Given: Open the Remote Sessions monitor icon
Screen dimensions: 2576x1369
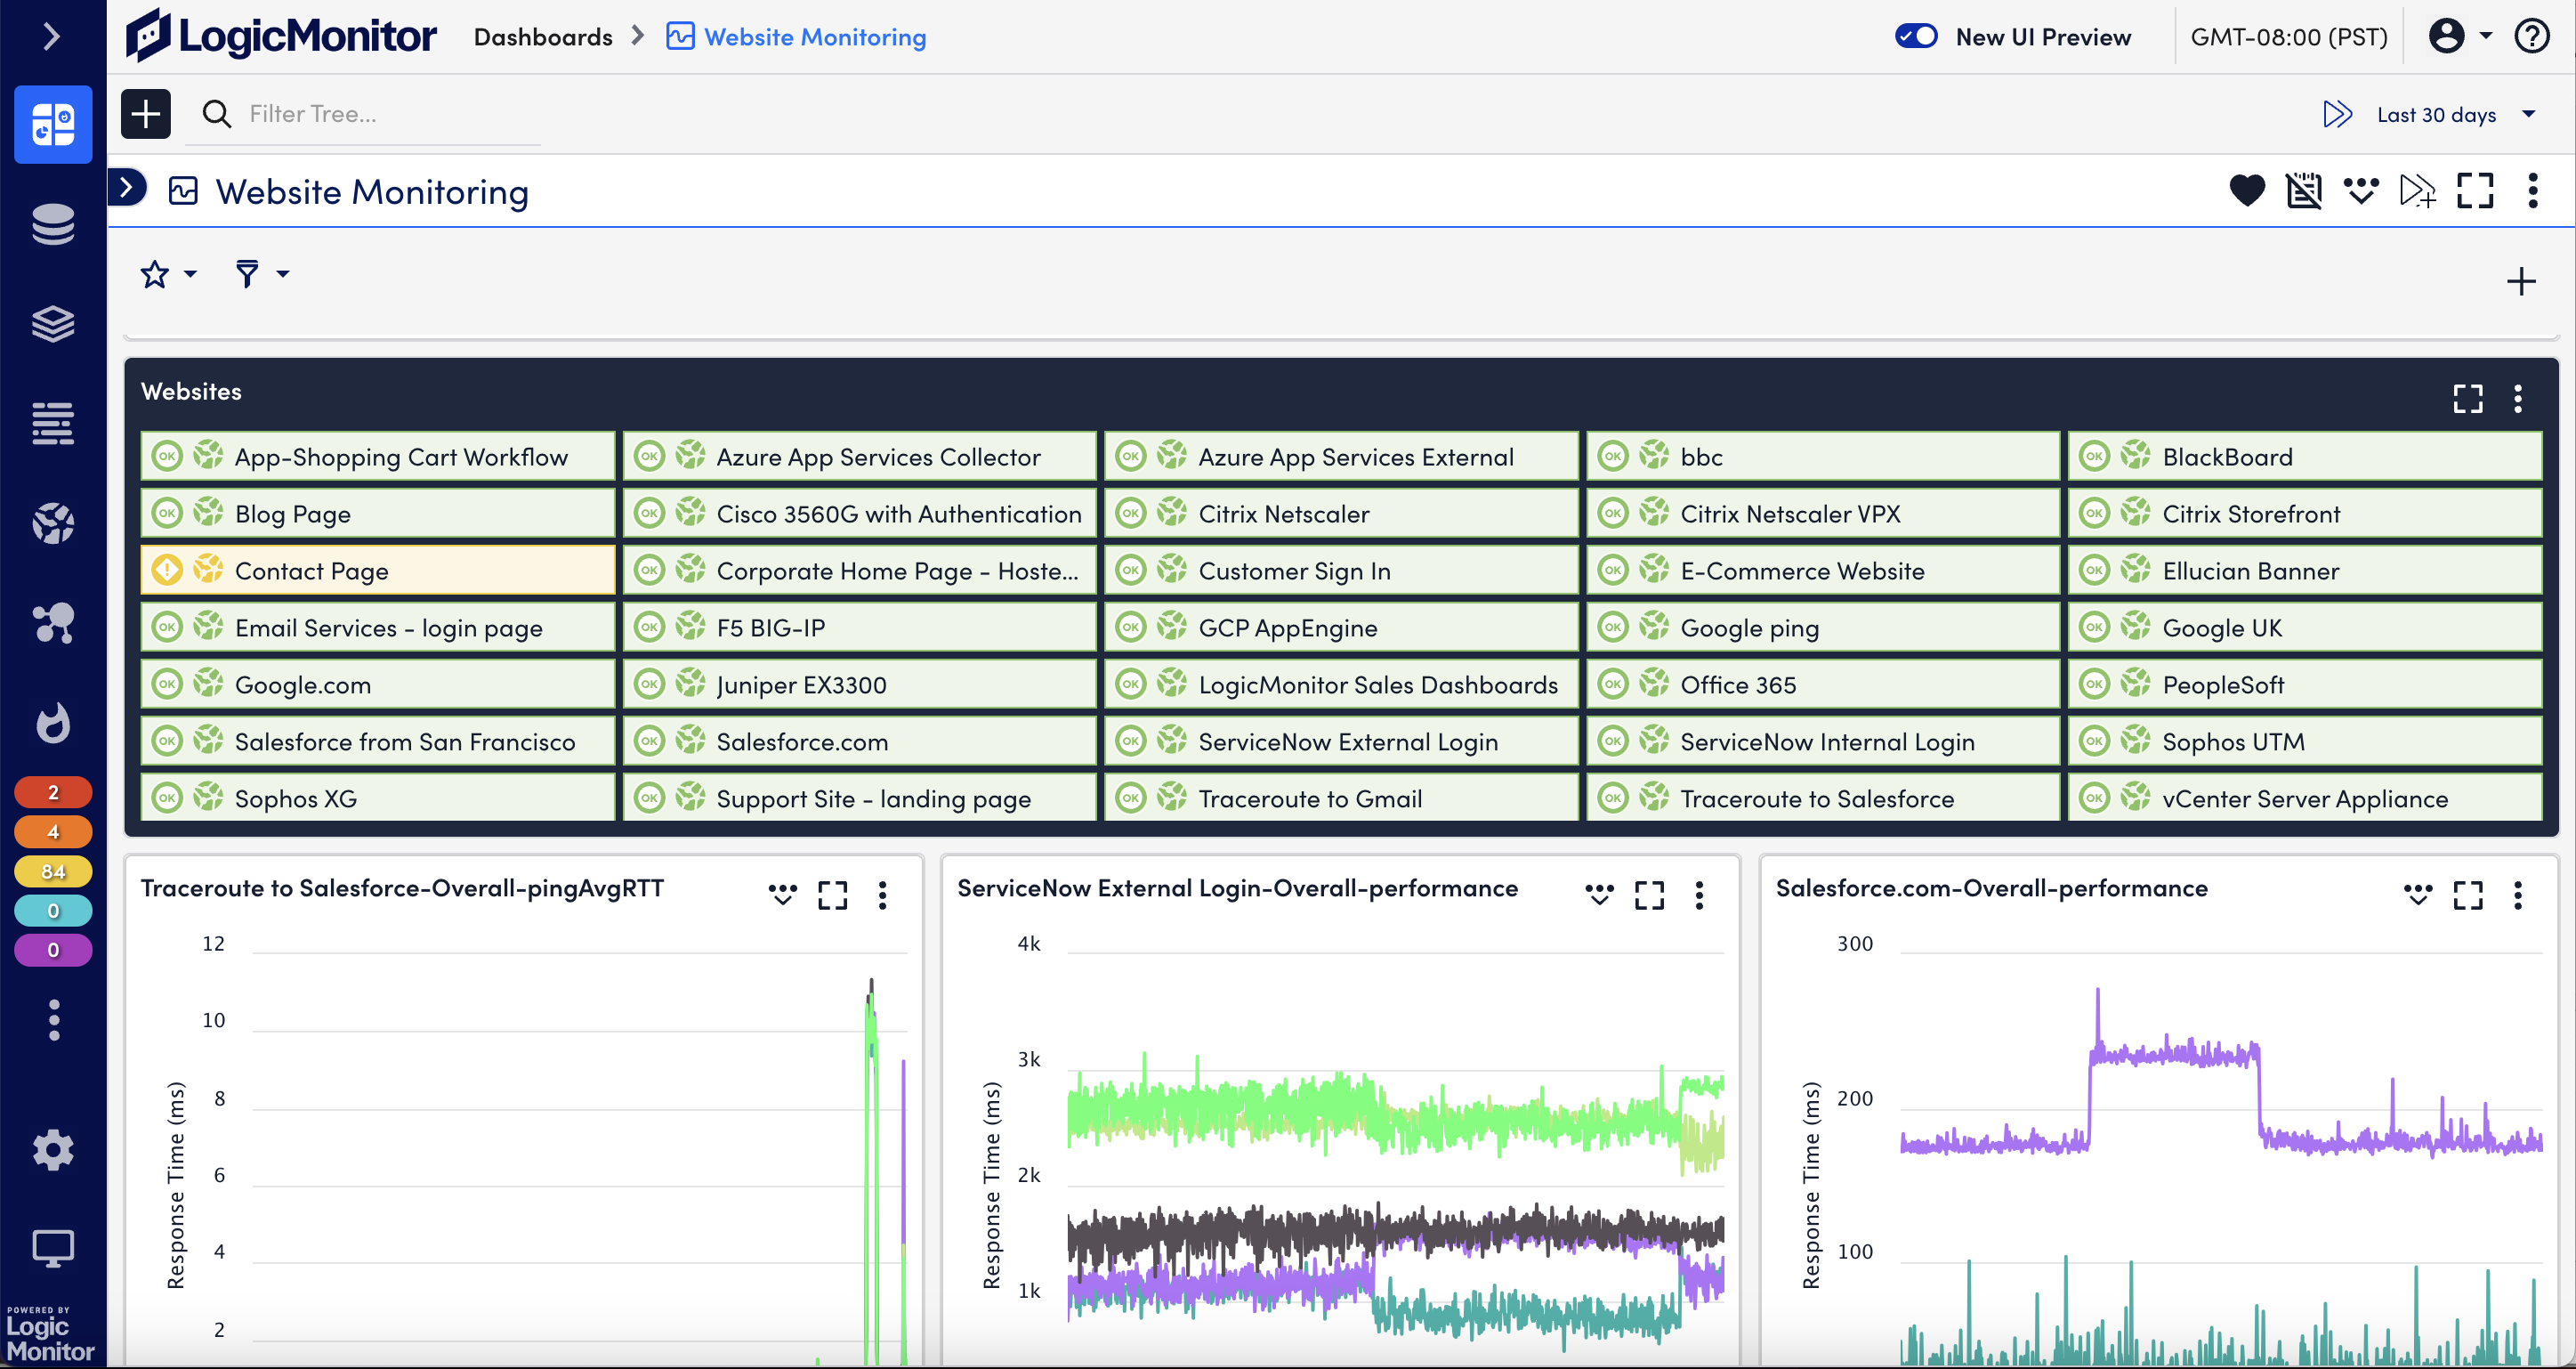Looking at the screenshot, I should (x=52, y=1247).
